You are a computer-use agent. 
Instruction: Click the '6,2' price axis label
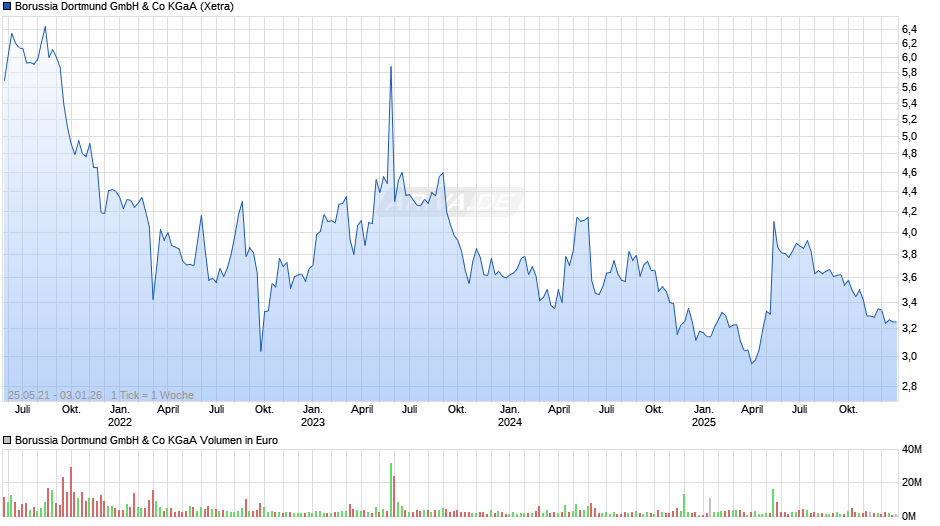point(909,43)
